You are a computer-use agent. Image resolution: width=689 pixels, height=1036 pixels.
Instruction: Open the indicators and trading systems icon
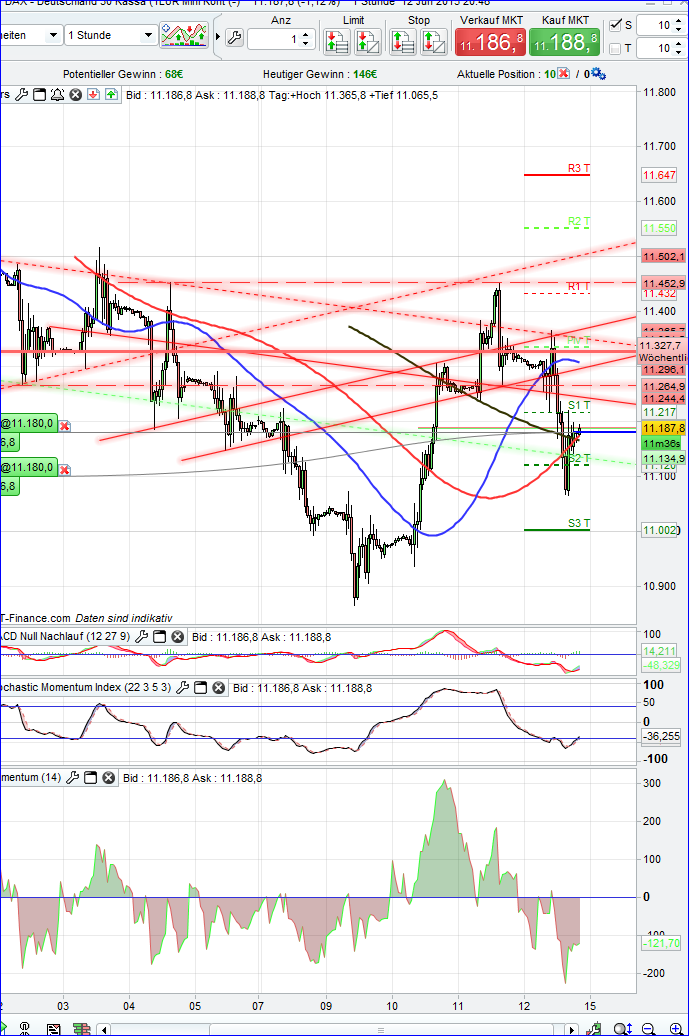click(x=184, y=35)
